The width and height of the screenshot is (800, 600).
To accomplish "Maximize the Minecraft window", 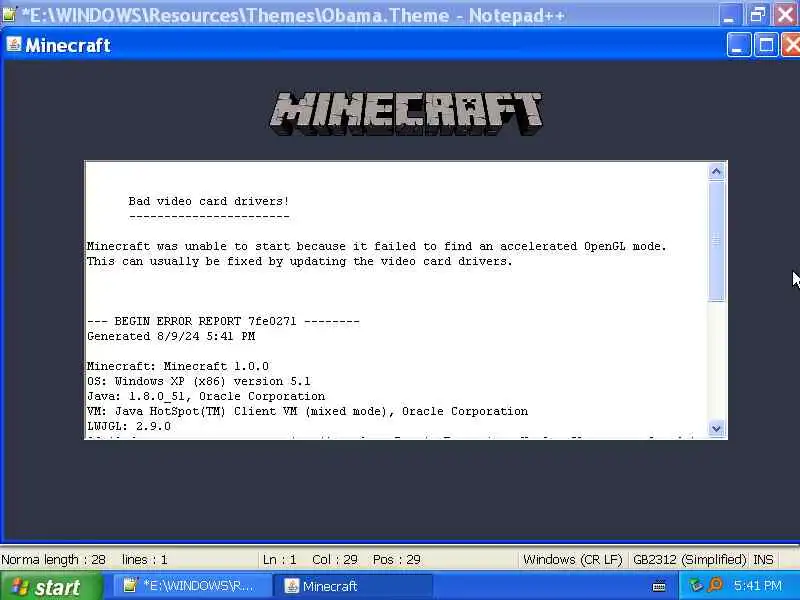I will 765,45.
